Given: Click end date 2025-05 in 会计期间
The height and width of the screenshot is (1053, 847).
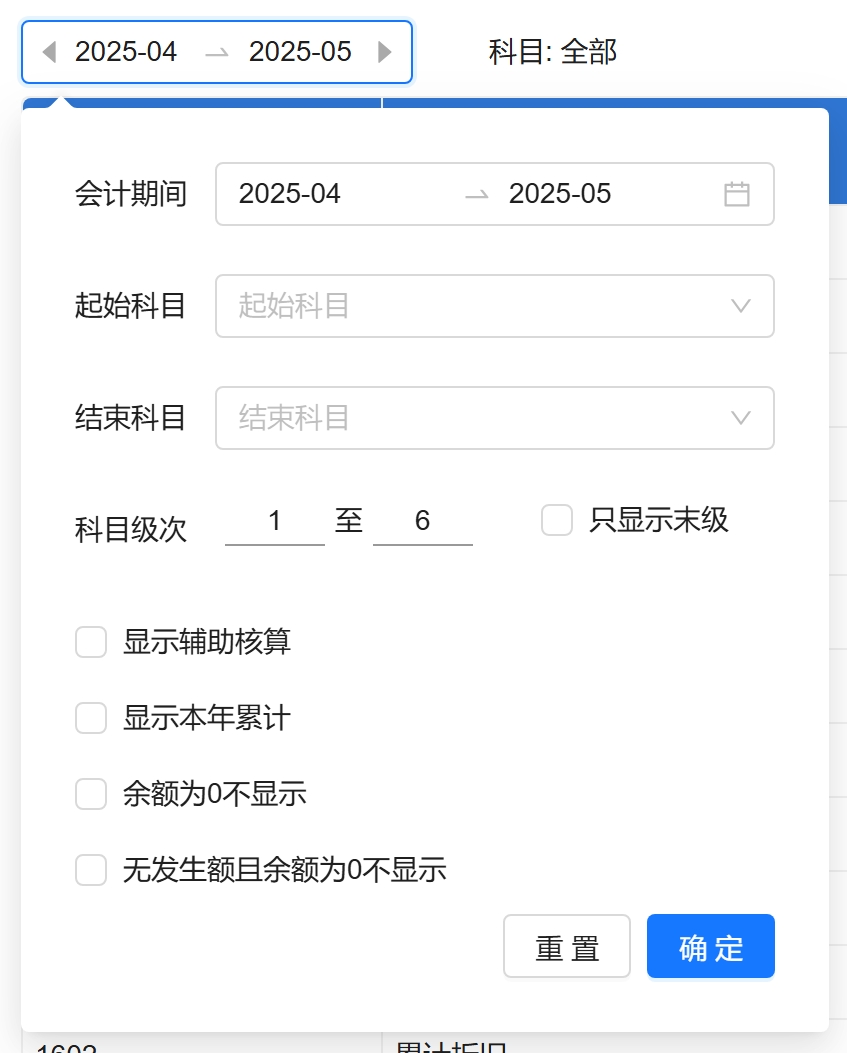Looking at the screenshot, I should (560, 194).
